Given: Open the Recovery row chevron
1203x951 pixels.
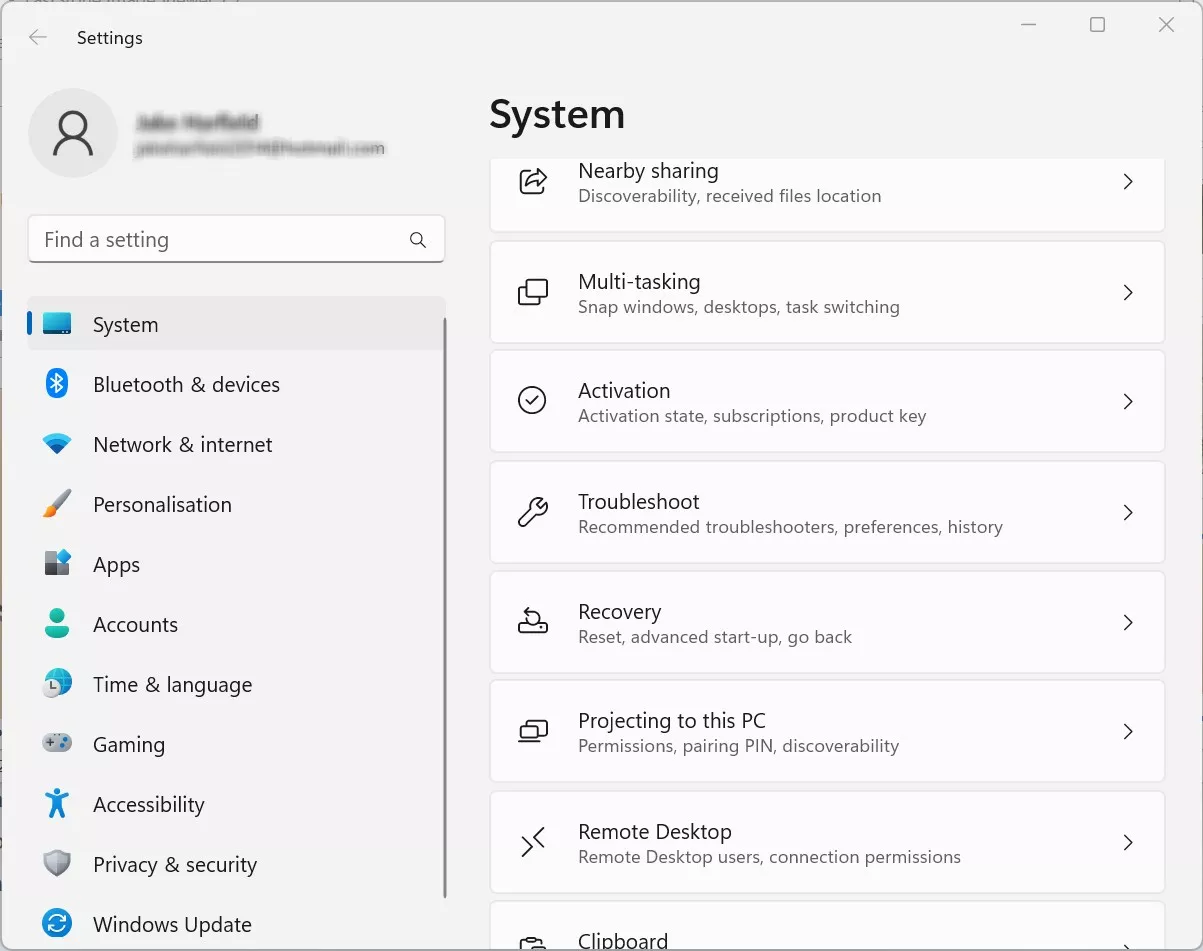Looking at the screenshot, I should coord(1128,622).
